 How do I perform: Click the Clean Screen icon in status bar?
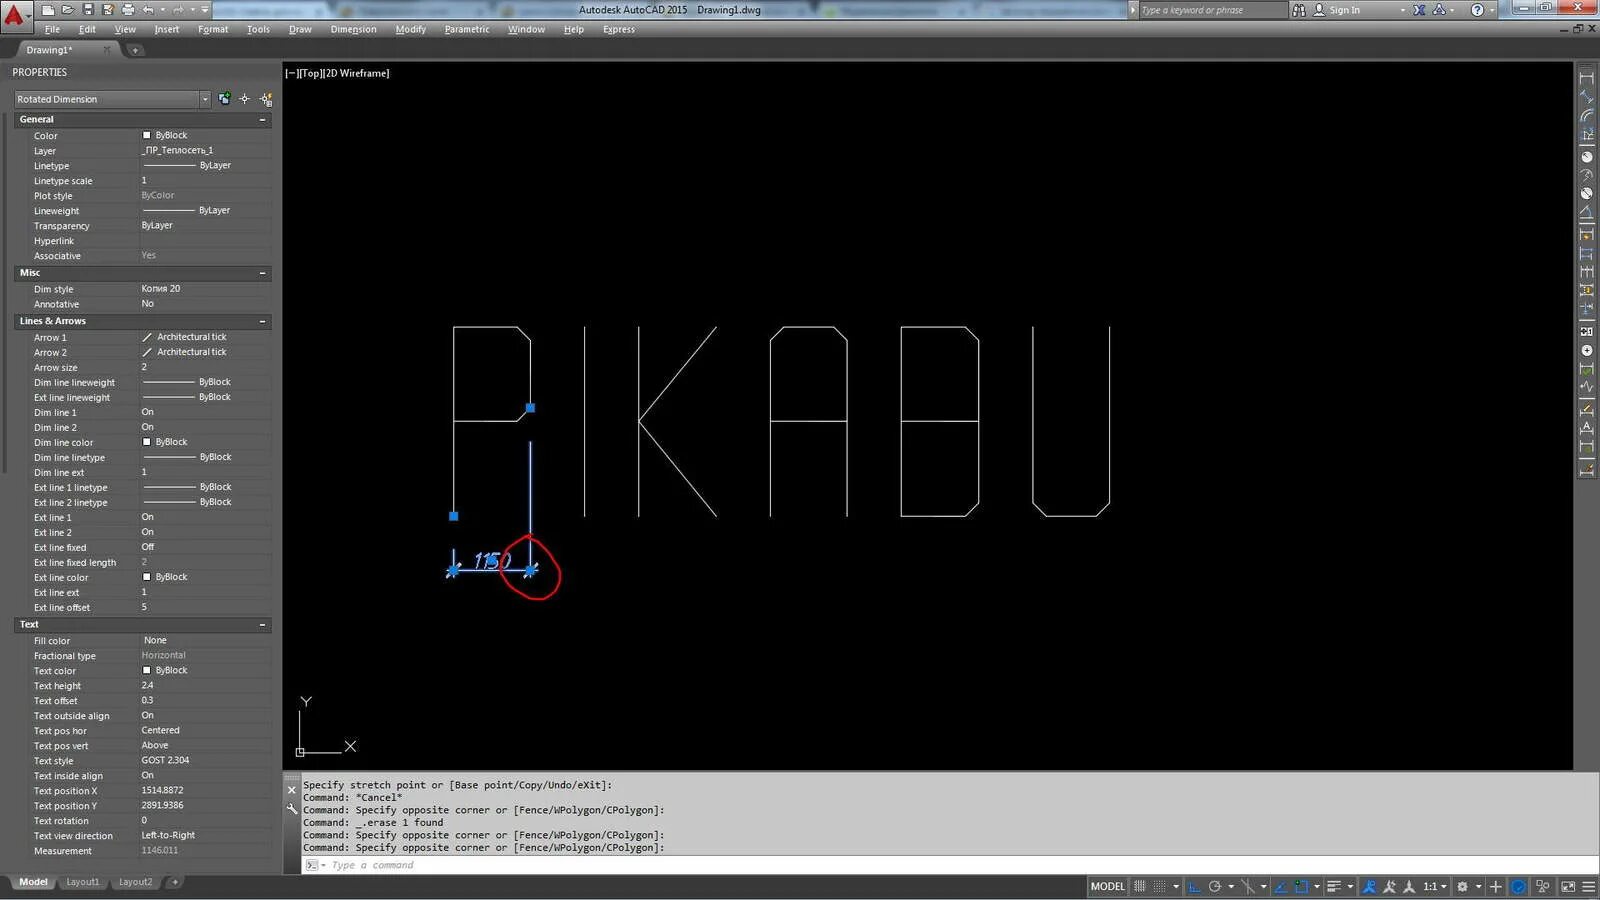pos(1568,886)
